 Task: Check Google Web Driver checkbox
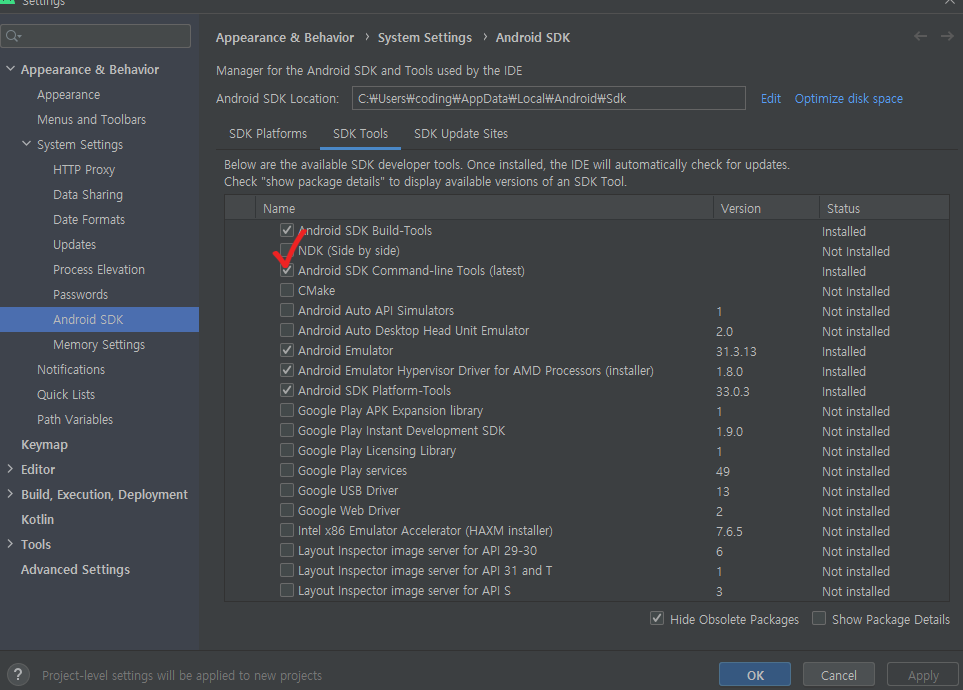(x=287, y=510)
